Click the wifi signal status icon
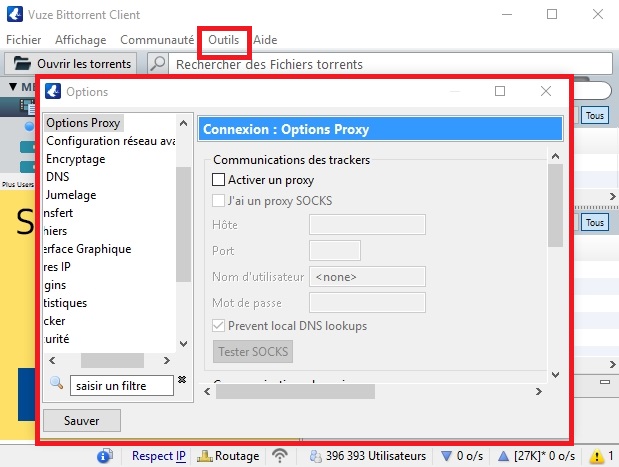Viewport: 619px width, 467px height. click(x=280, y=456)
